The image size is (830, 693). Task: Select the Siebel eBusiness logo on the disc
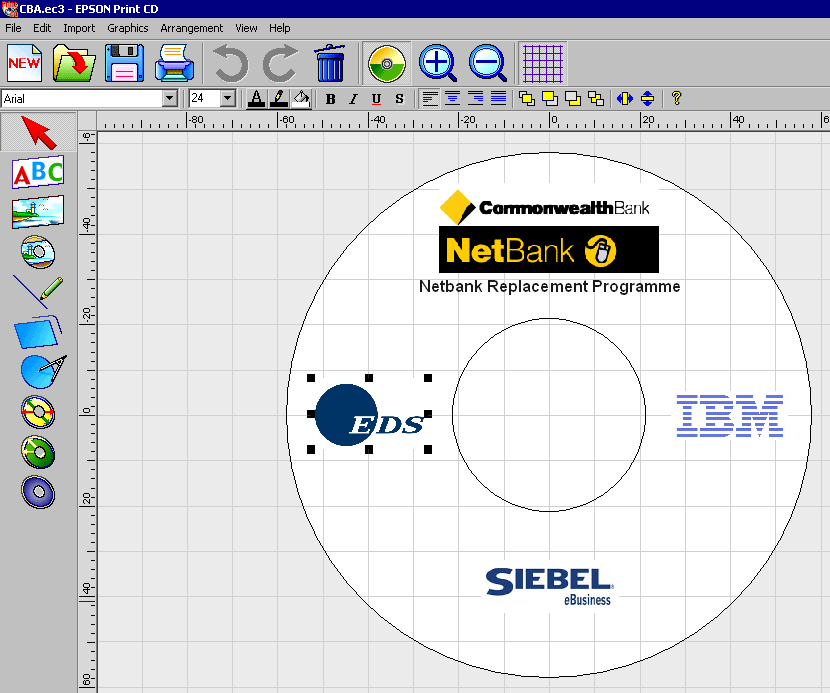tap(549, 586)
